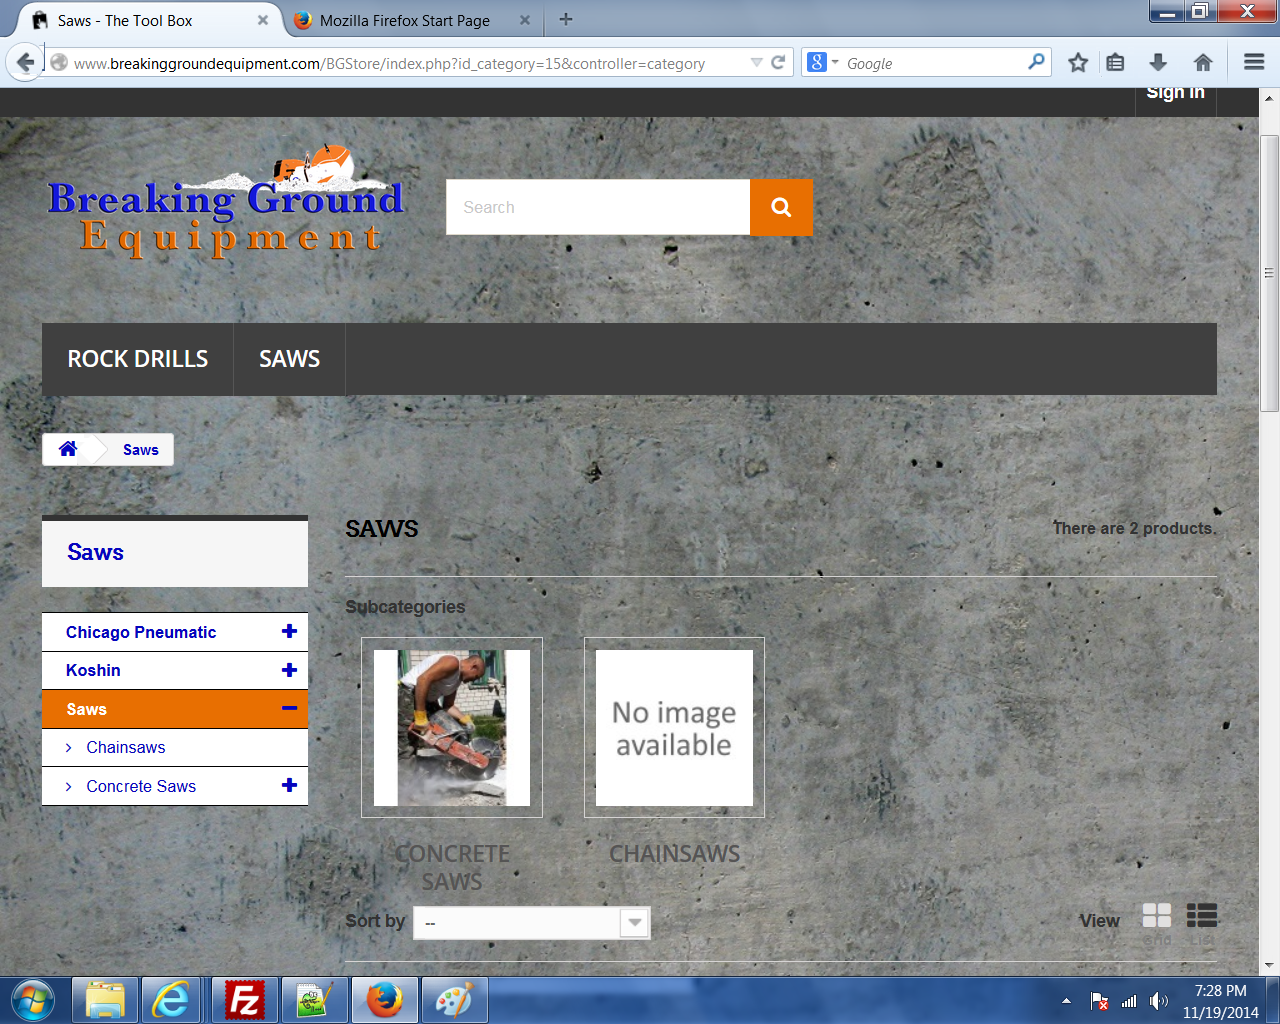Launch Internet Explorer from the taskbar
This screenshot has height=1024, width=1280.
click(x=171, y=1000)
